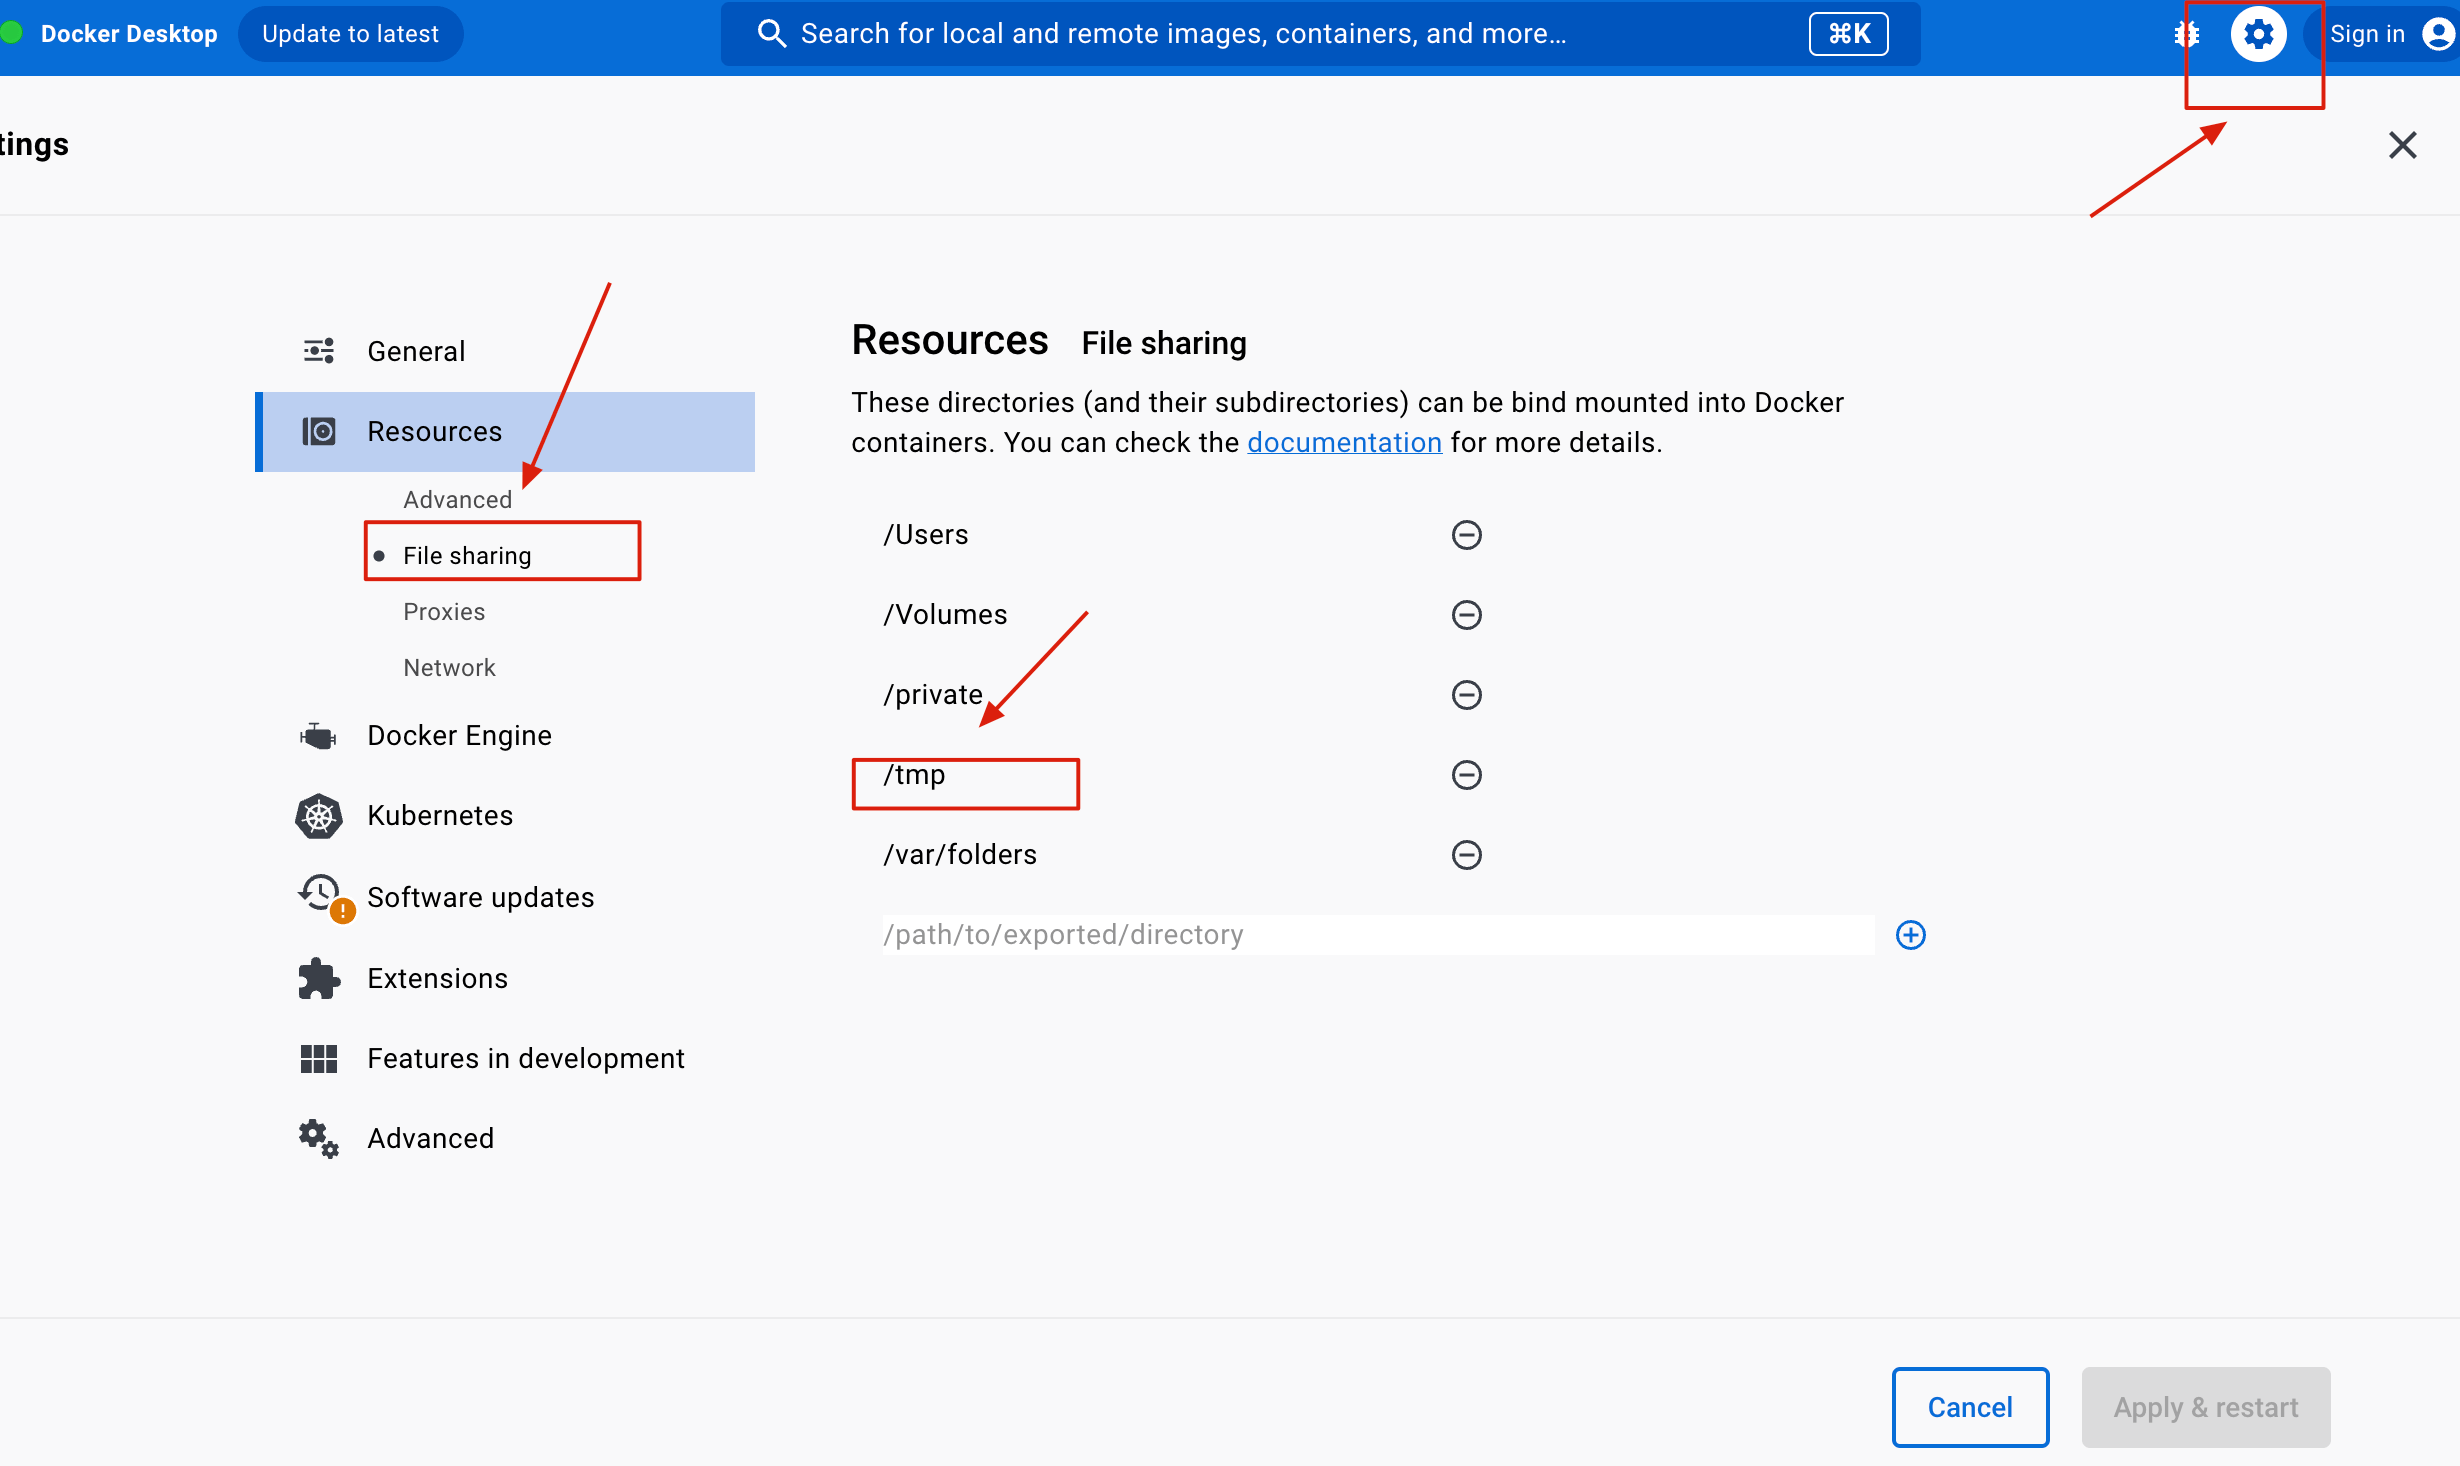Open the Kubernetes settings
Screen dimensions: 2460x1466
click(504, 816)
